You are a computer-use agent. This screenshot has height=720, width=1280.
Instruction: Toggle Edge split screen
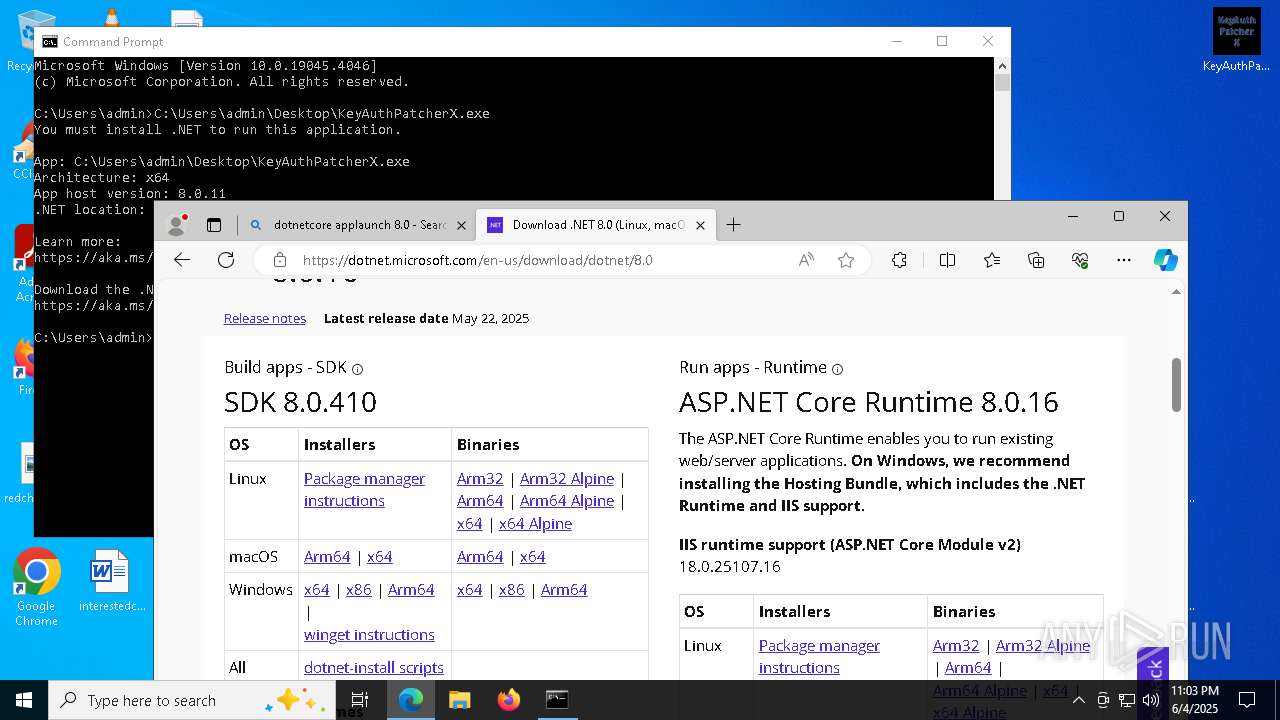947,260
